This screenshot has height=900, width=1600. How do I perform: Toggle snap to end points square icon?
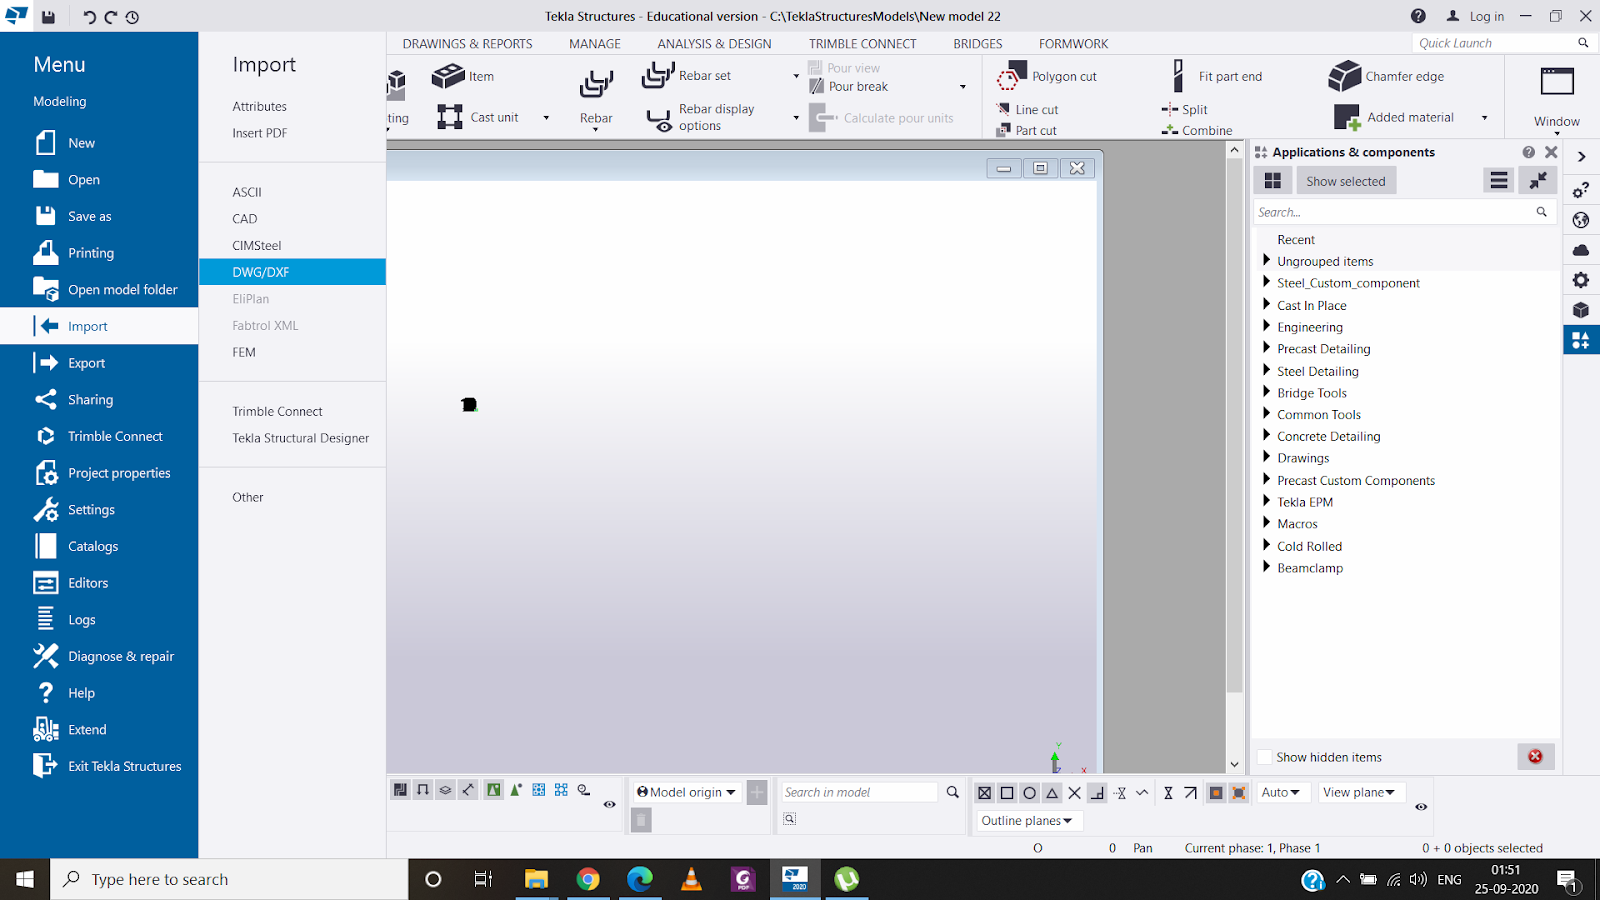click(1007, 793)
